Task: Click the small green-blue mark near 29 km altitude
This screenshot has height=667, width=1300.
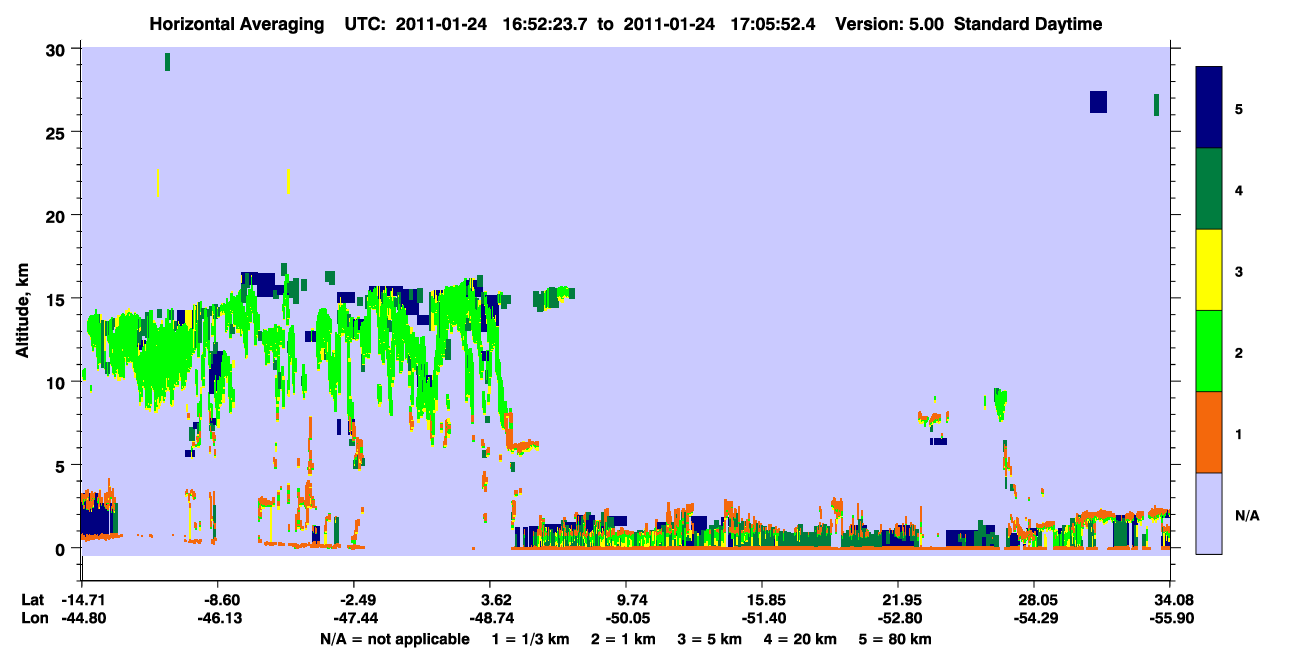Action: (x=167, y=62)
